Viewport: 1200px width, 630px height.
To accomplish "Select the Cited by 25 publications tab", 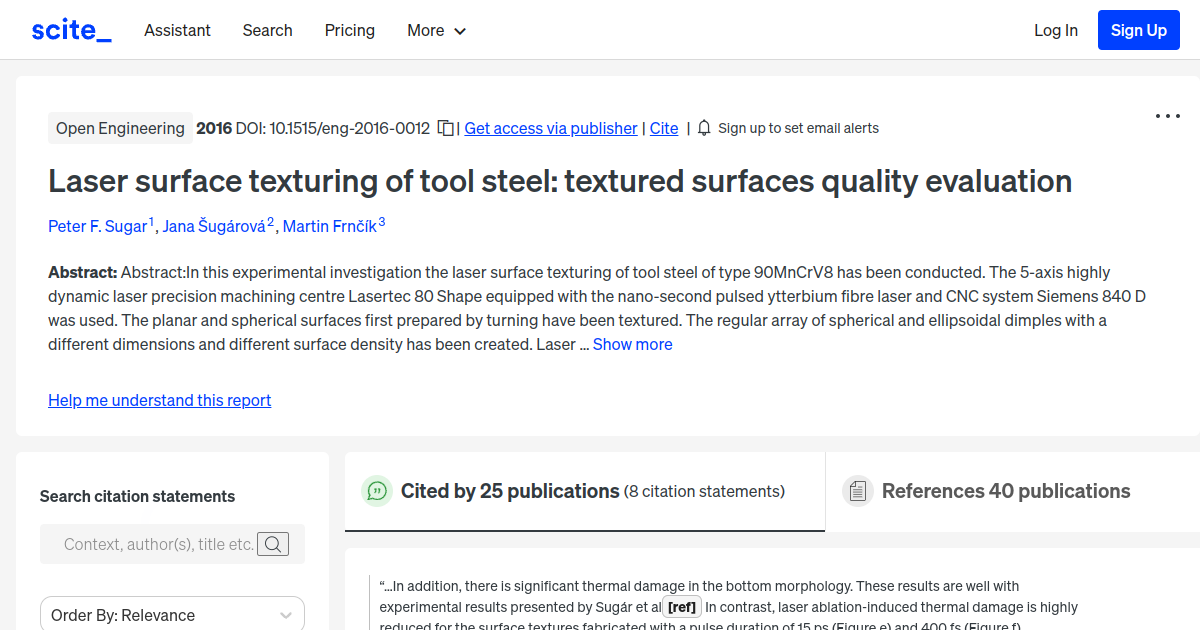I will click(x=510, y=491).
